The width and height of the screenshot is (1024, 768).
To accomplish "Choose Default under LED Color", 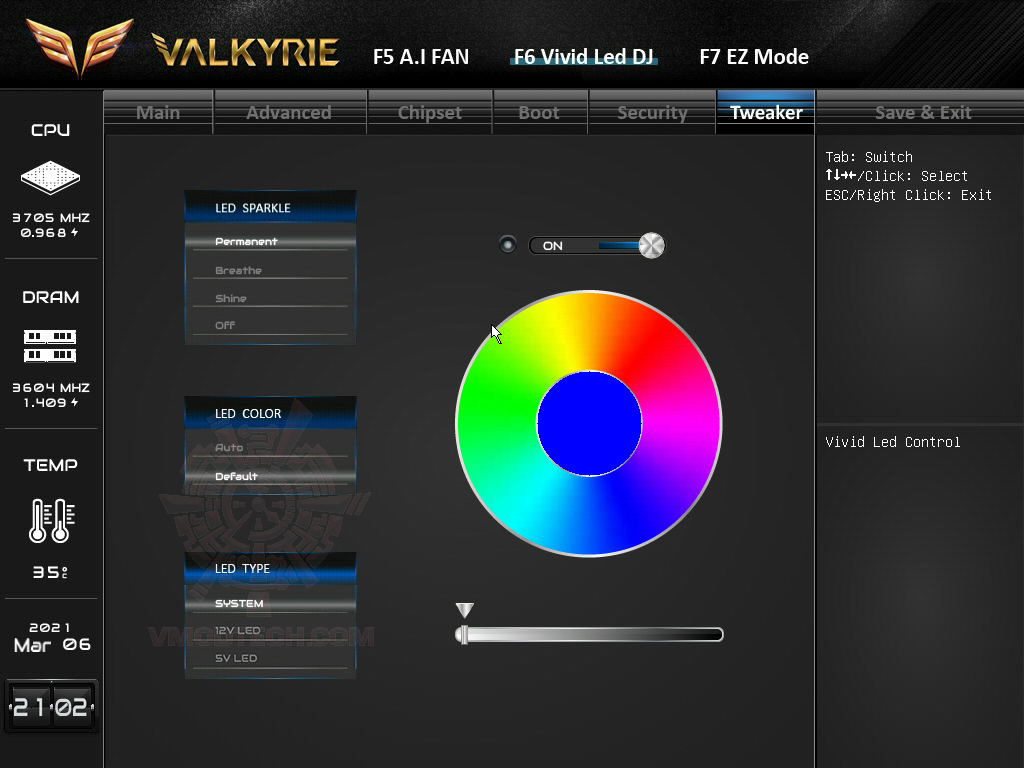I will point(270,476).
